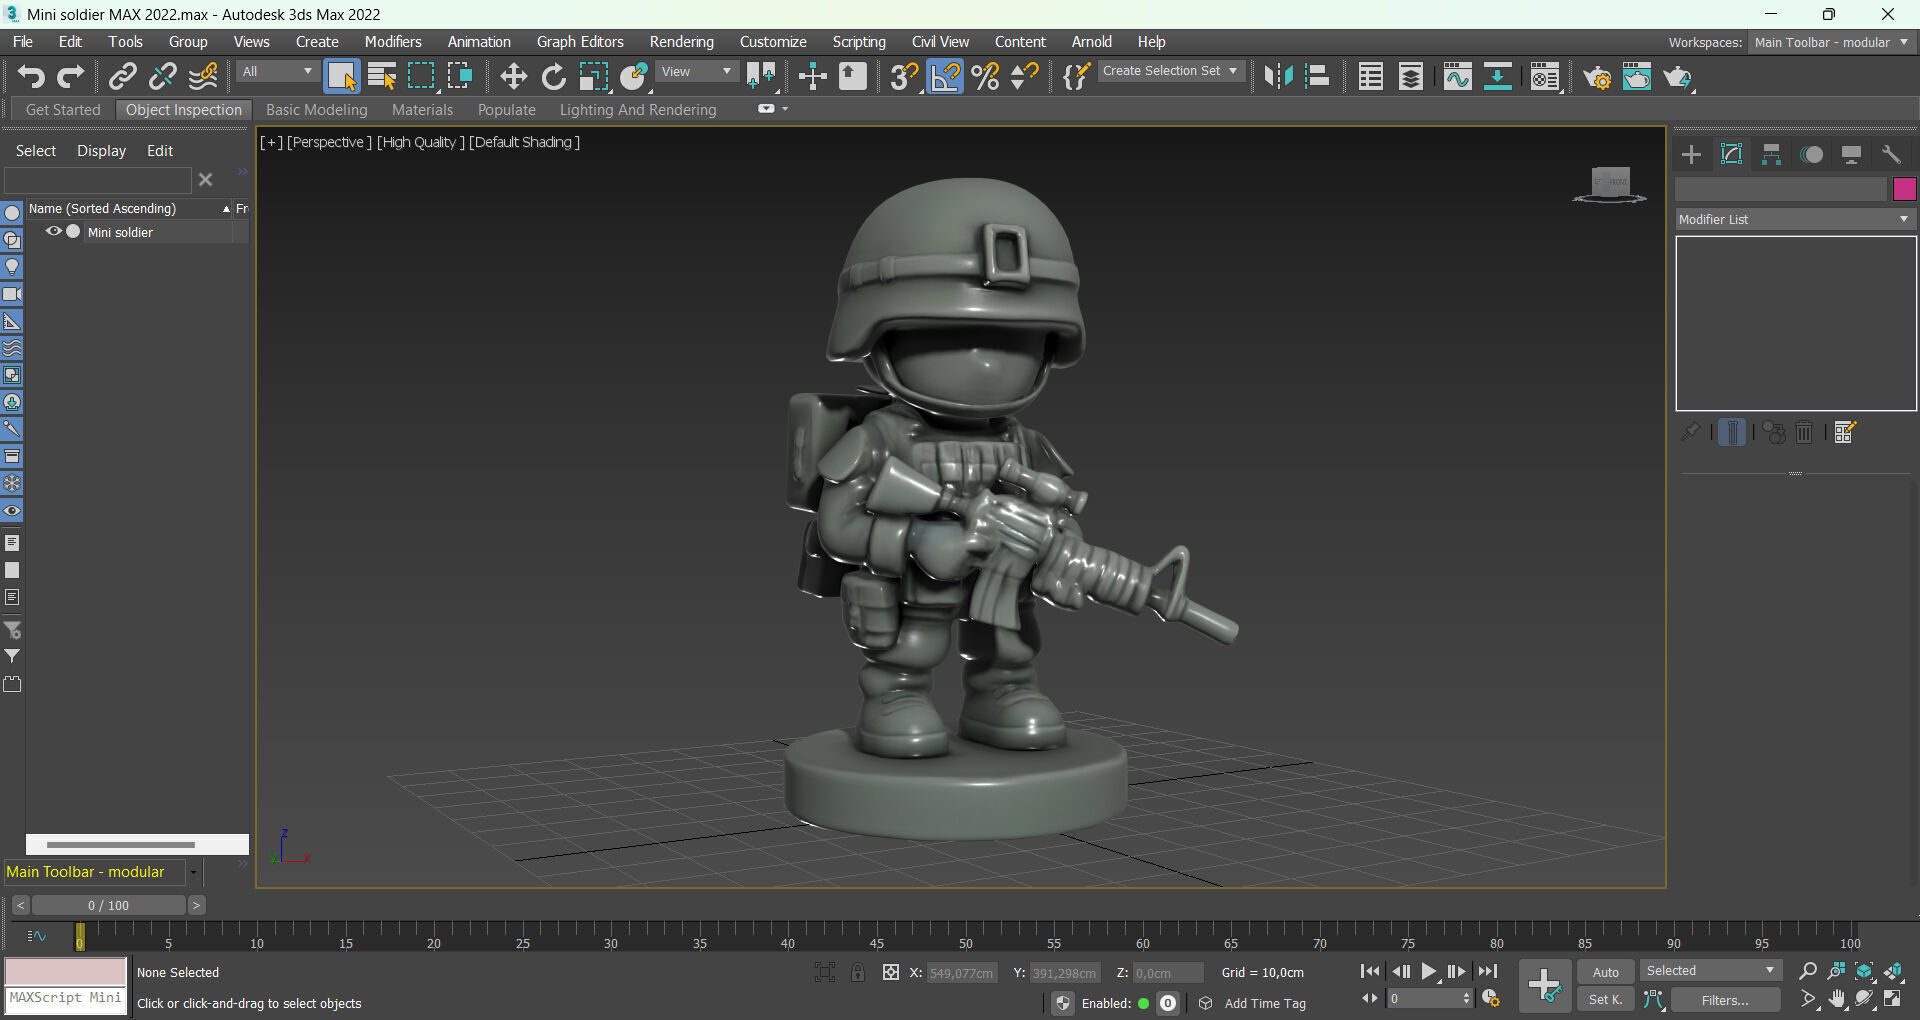
Task: Click the Set K. button
Action: [x=1606, y=1000]
